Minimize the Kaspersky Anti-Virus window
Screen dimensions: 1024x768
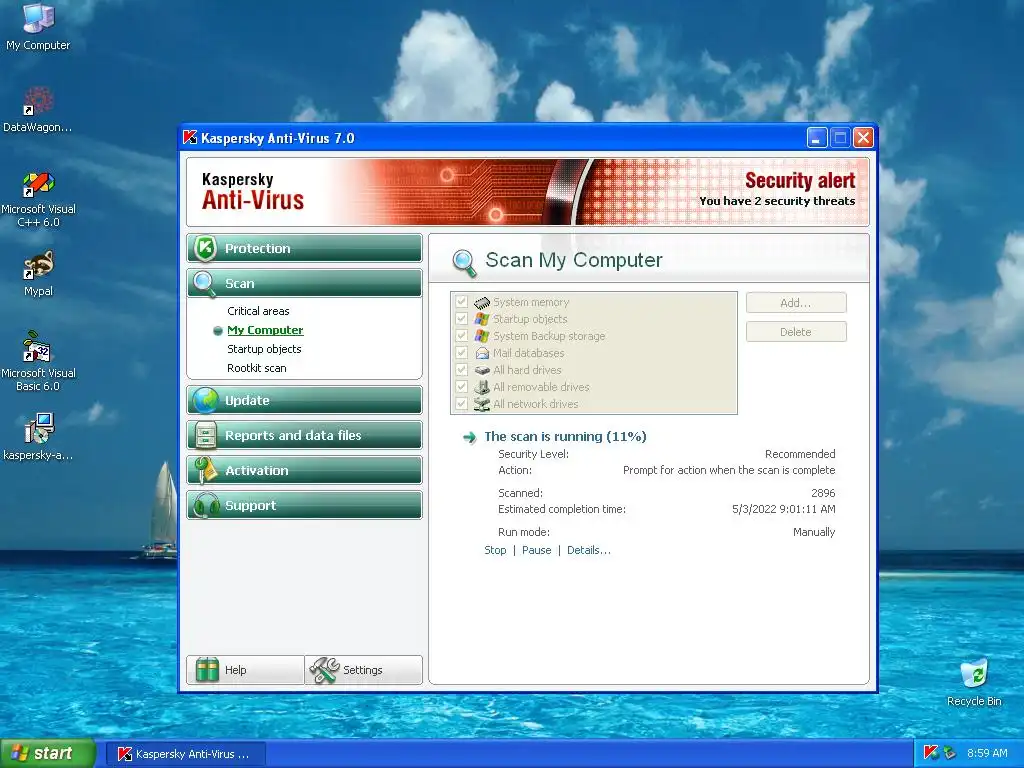tap(817, 138)
